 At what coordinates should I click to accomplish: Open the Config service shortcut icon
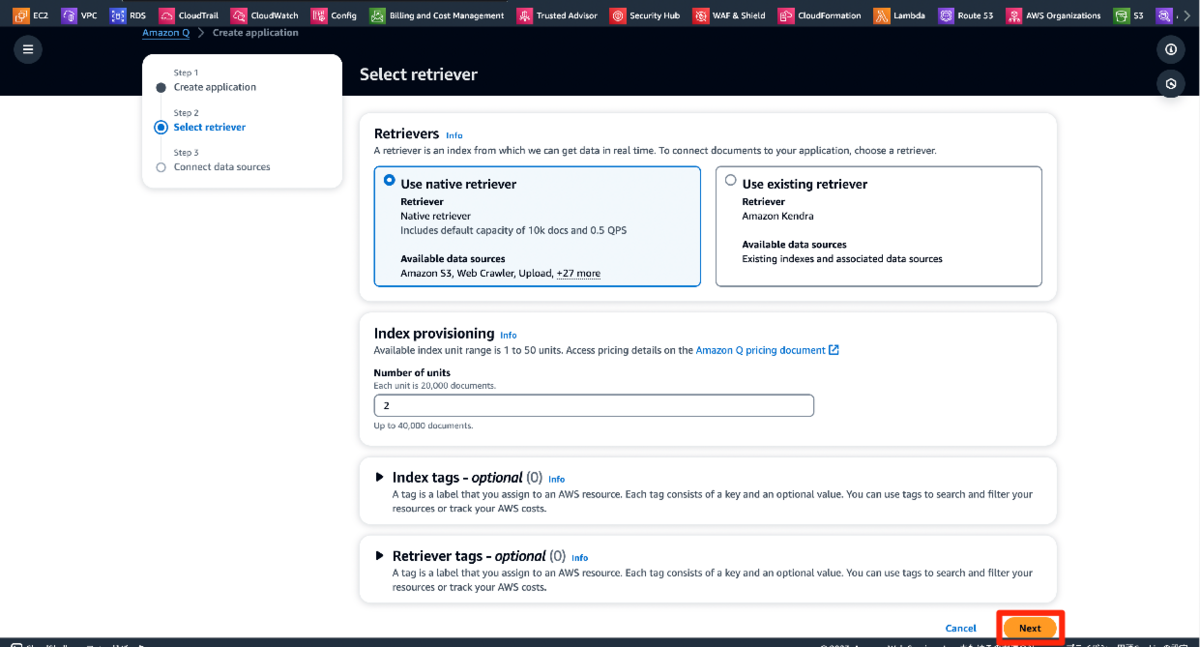click(319, 16)
